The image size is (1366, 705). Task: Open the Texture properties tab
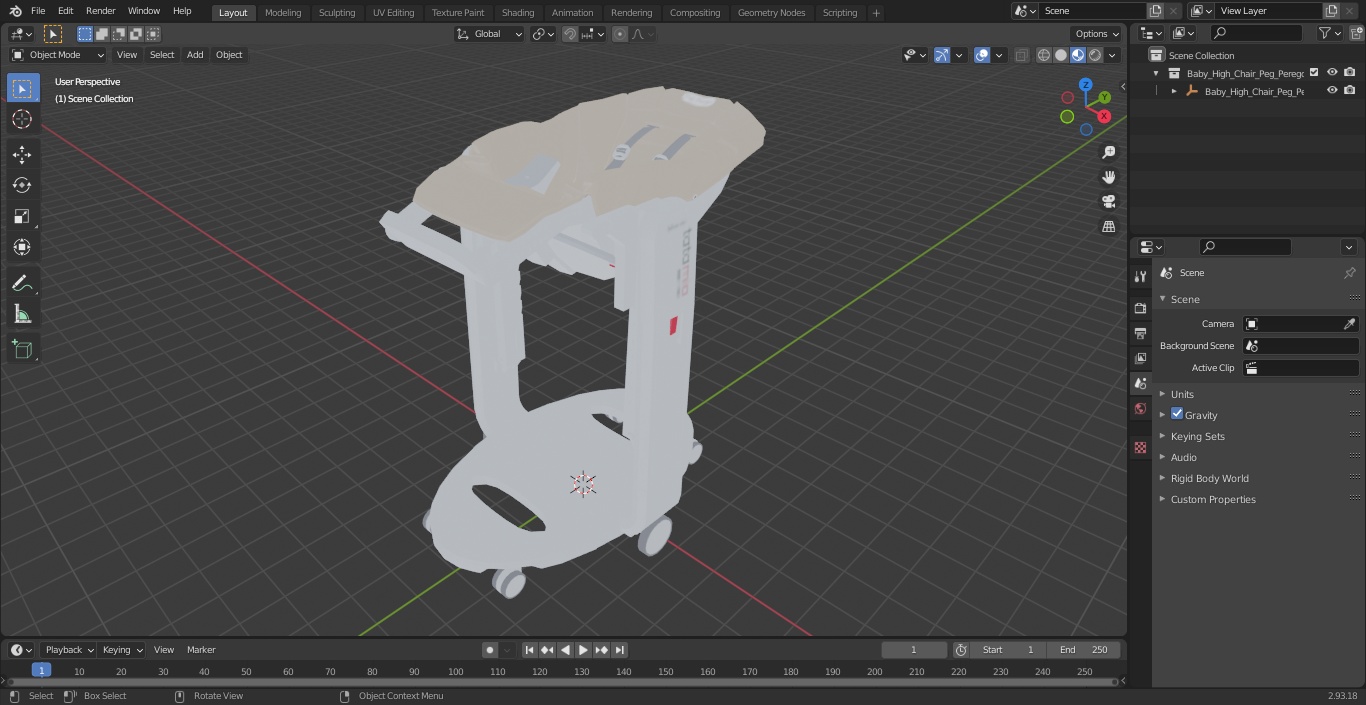(1140, 447)
